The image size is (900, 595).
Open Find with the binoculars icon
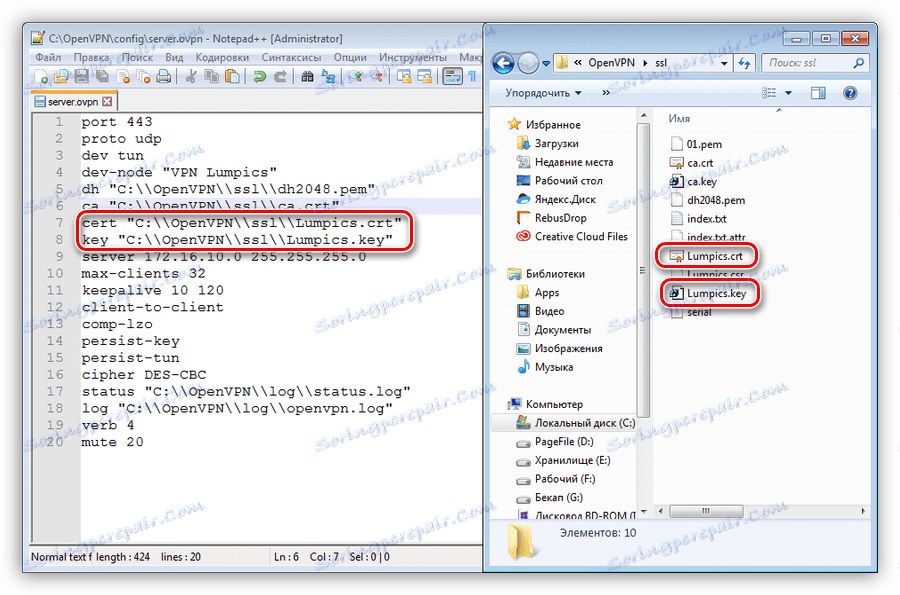point(308,77)
